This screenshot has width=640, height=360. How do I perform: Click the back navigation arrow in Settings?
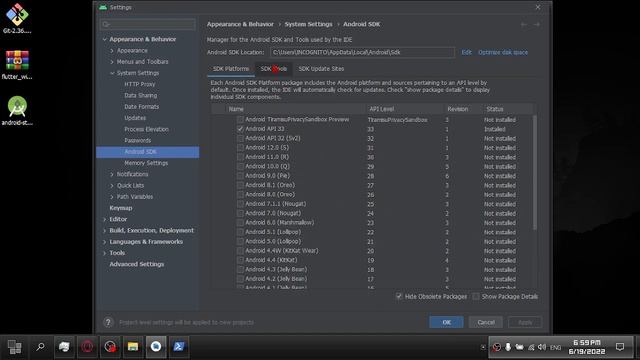click(524, 24)
